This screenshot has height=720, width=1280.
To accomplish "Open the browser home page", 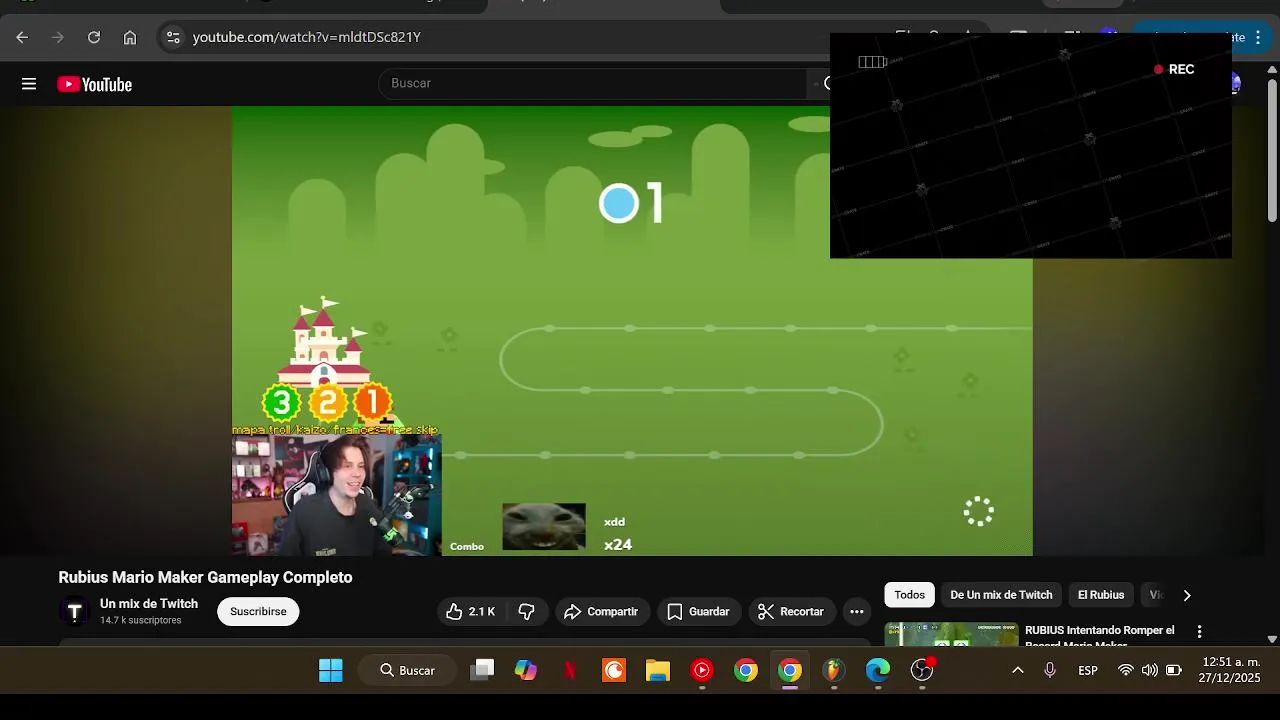I will (x=130, y=37).
